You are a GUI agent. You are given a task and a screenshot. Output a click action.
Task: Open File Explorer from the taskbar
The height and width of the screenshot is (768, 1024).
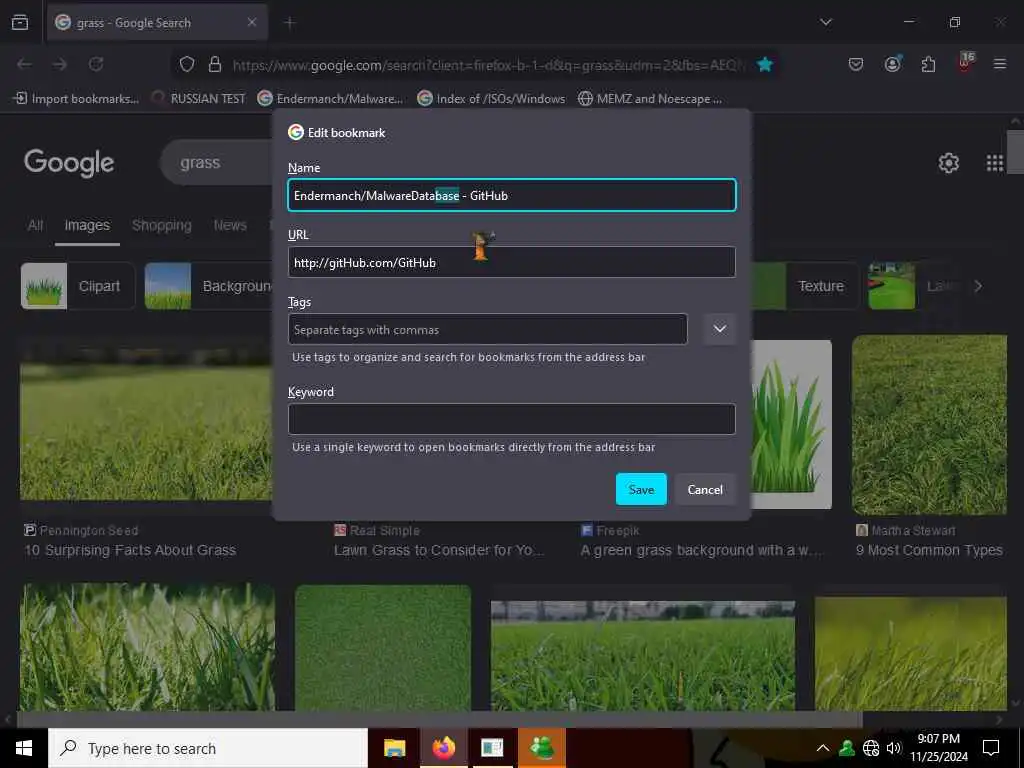pos(394,748)
